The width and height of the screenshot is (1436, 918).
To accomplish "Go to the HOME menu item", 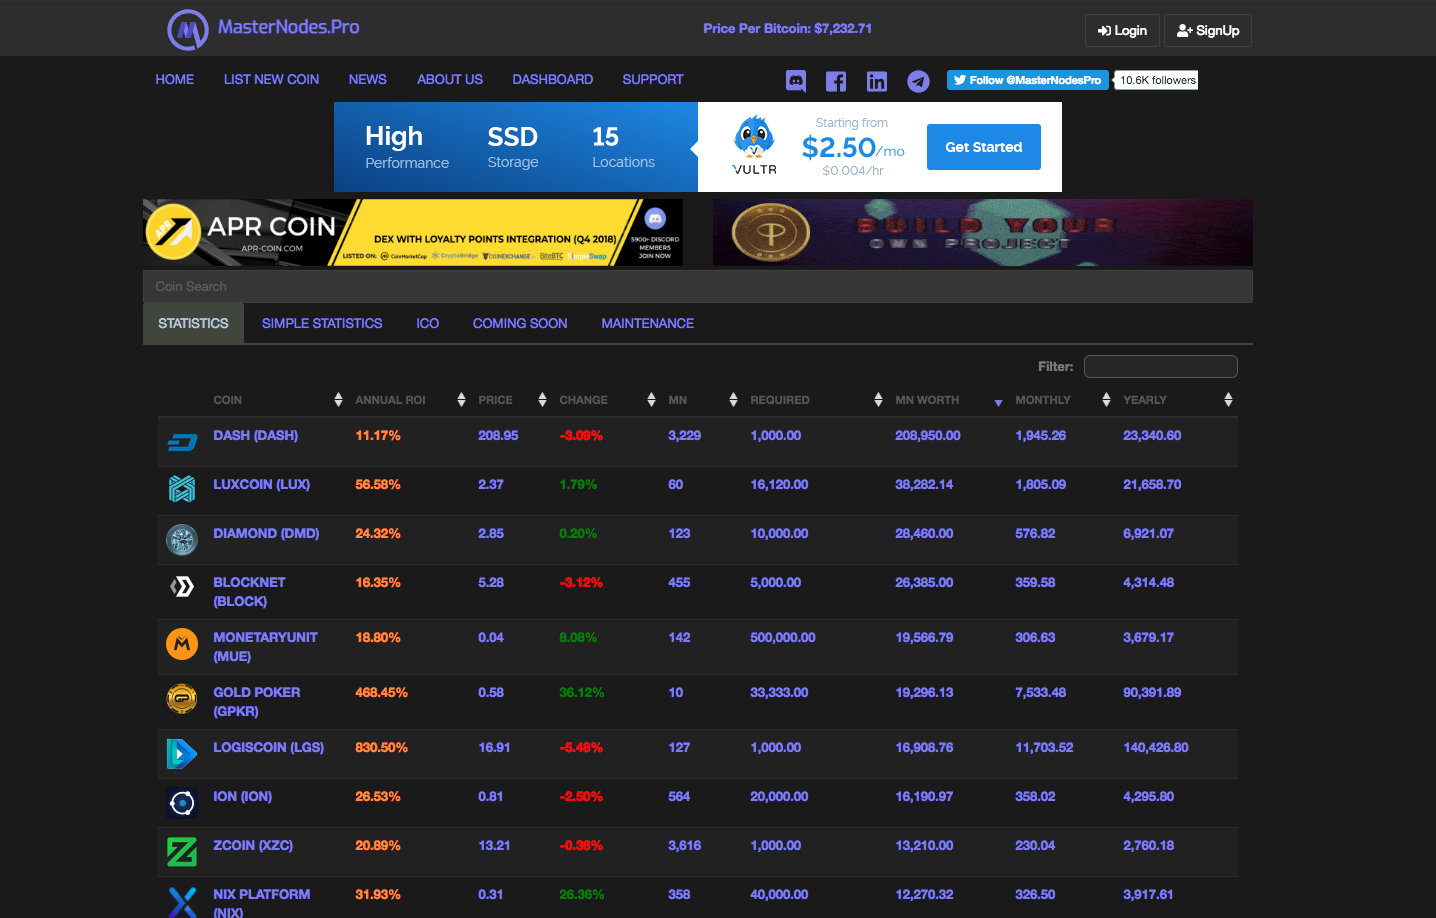I will (175, 79).
